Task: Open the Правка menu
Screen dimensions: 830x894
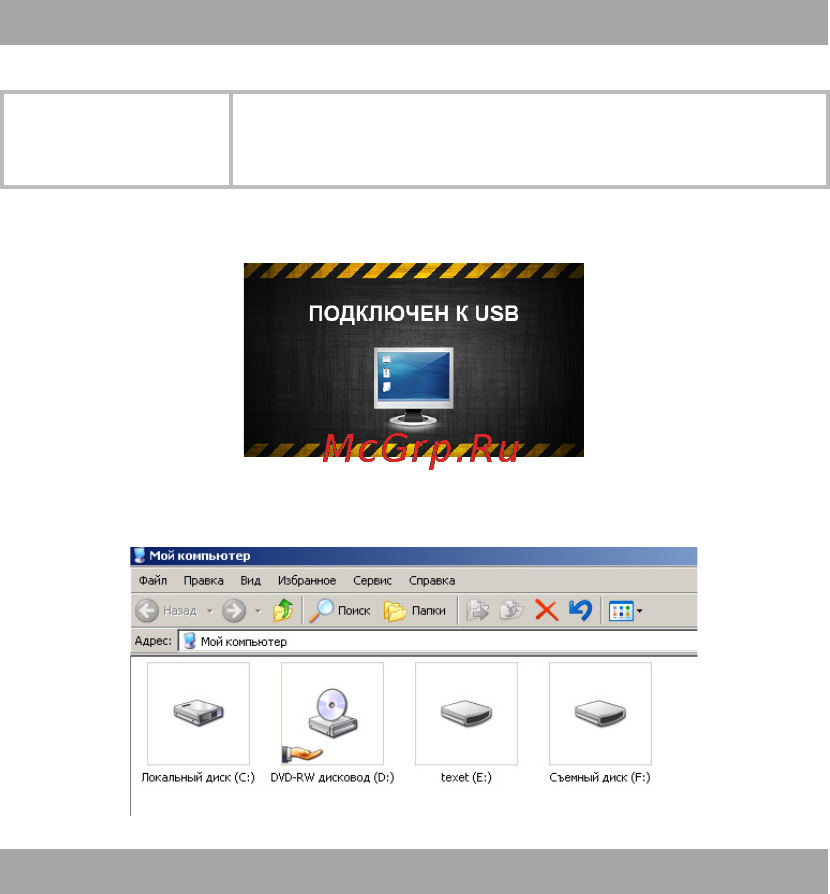Action: pos(204,580)
